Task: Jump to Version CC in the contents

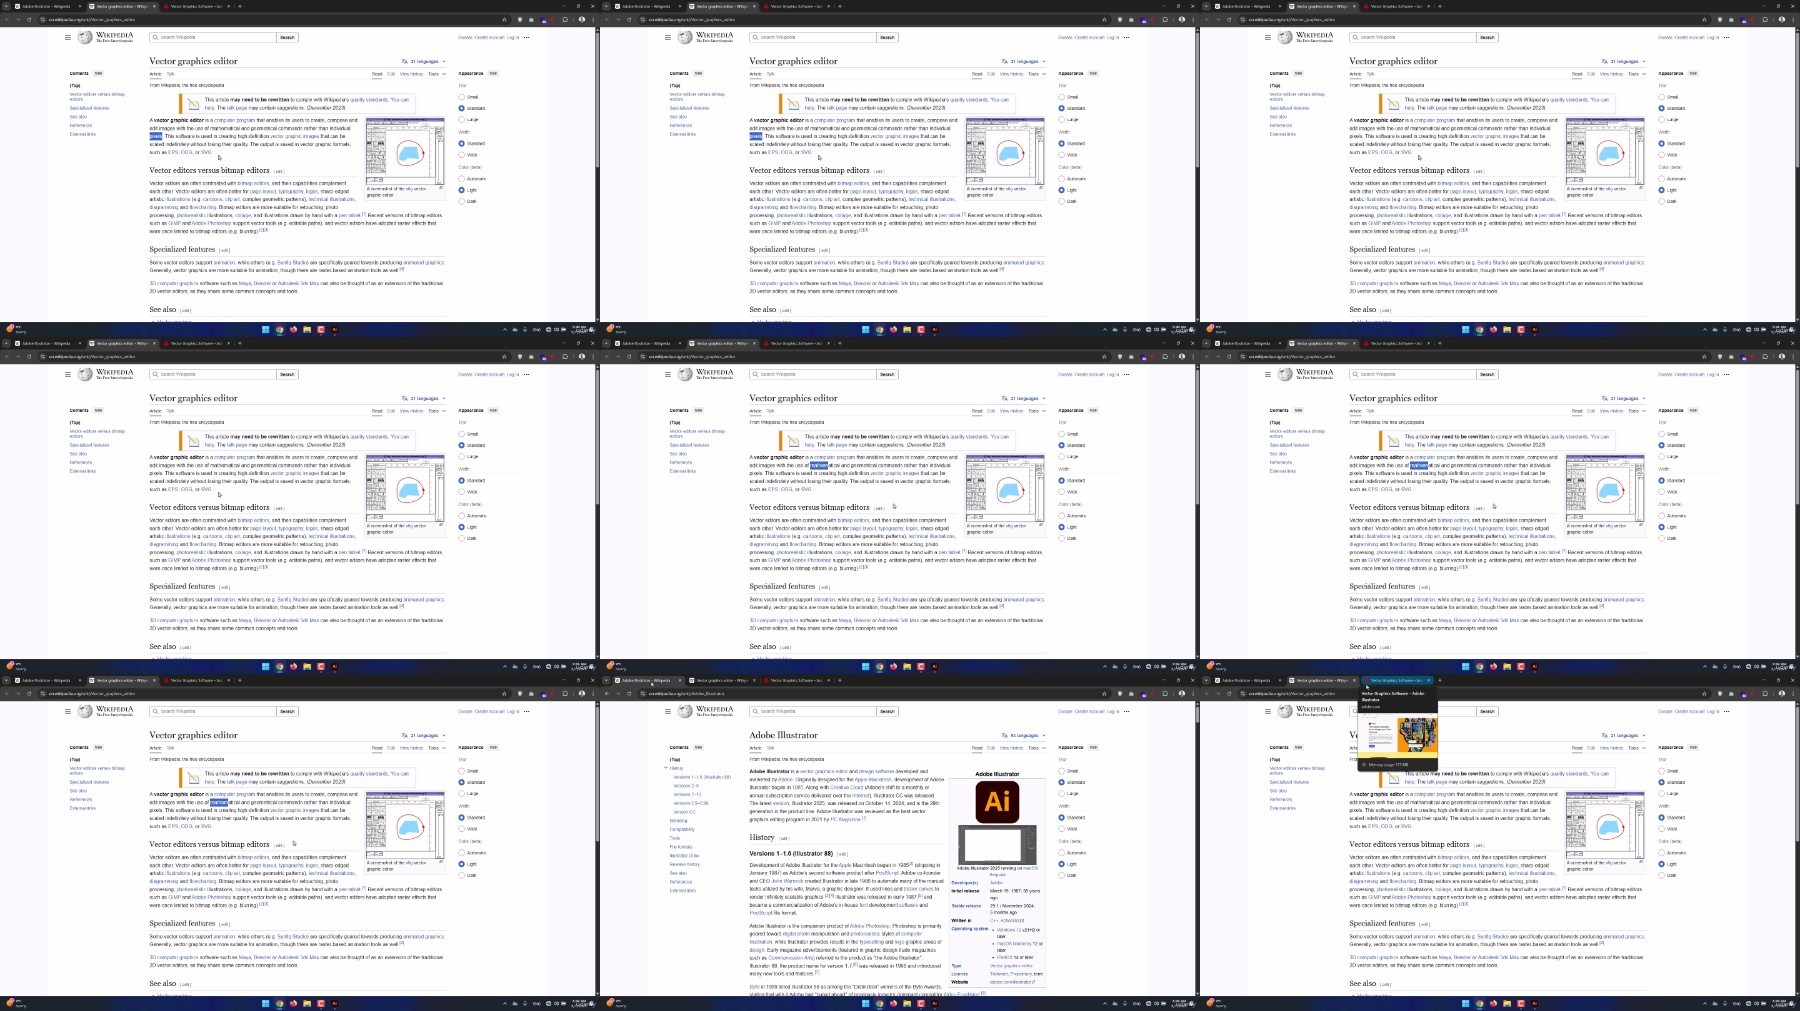Action: click(x=684, y=812)
